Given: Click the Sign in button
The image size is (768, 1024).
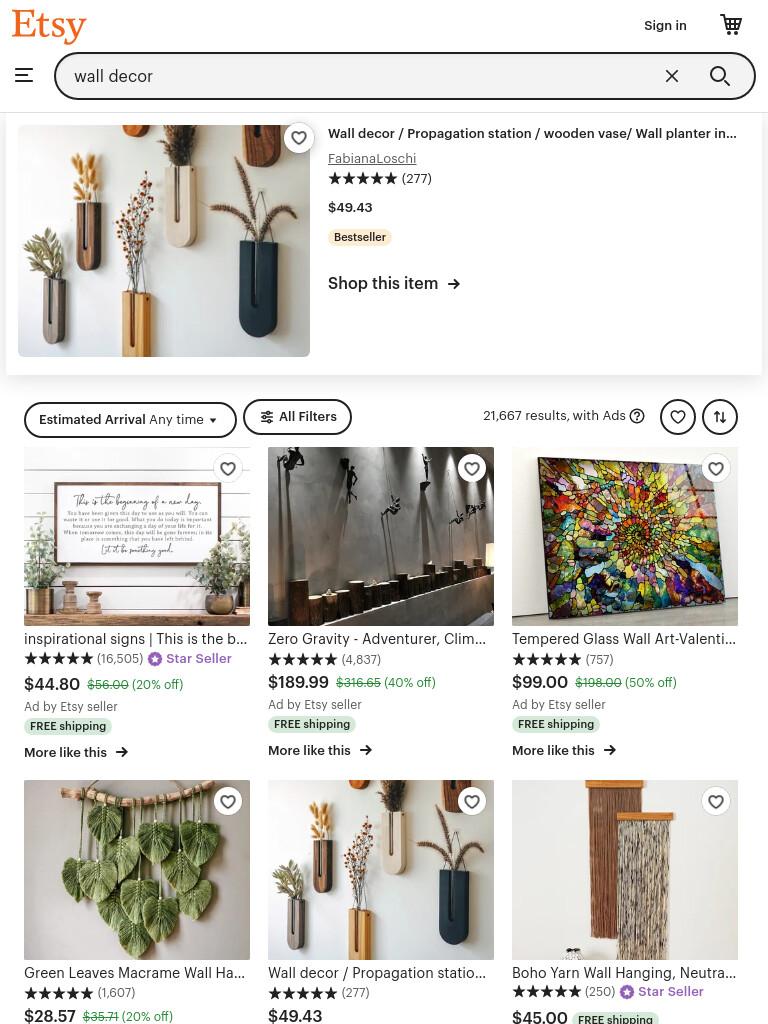Looking at the screenshot, I should point(665,25).
